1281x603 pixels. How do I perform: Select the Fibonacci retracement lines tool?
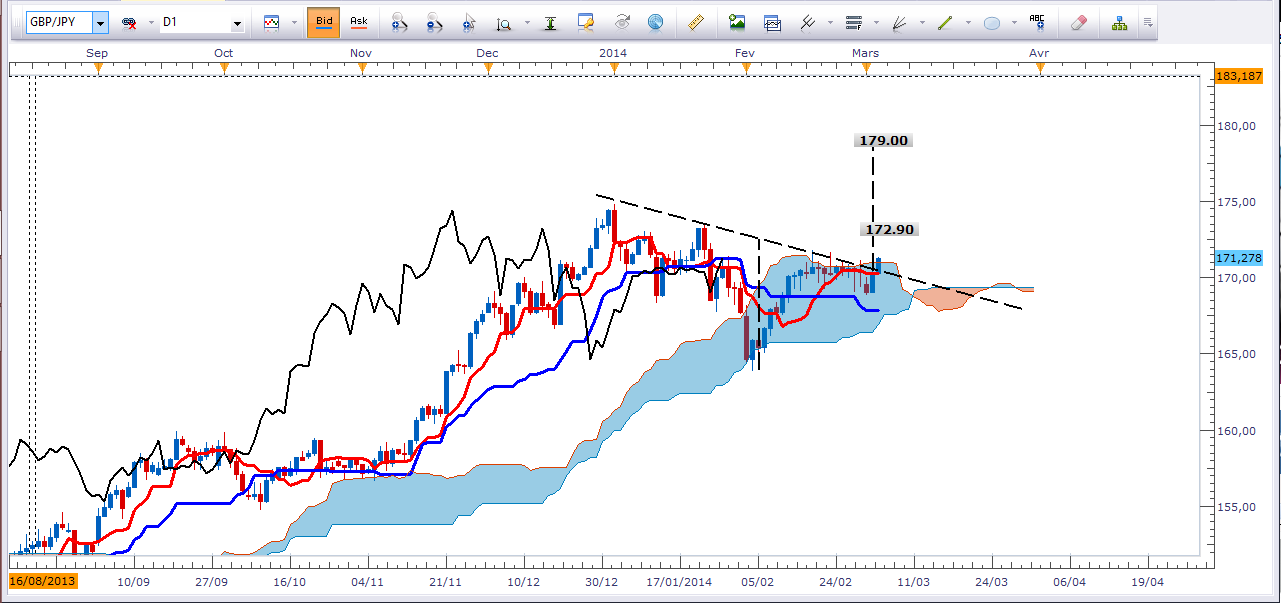[x=854, y=22]
